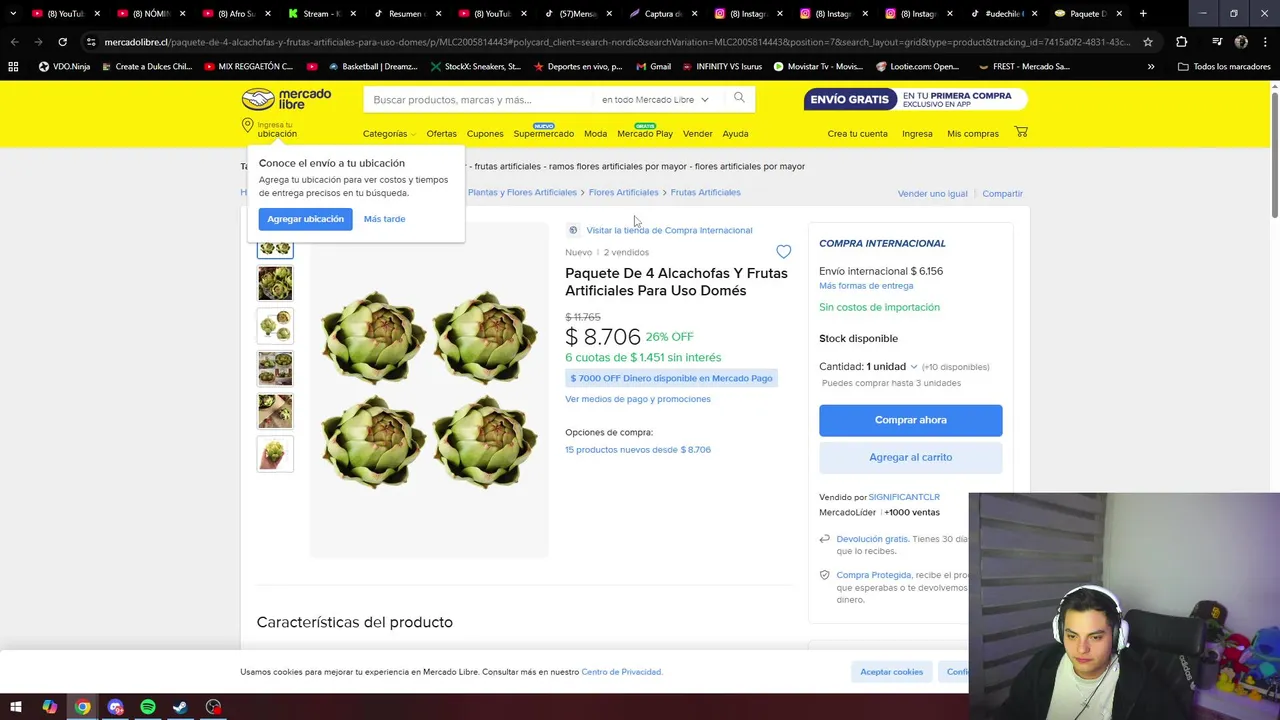
Task: Click the Compartir link
Action: coord(1002,194)
